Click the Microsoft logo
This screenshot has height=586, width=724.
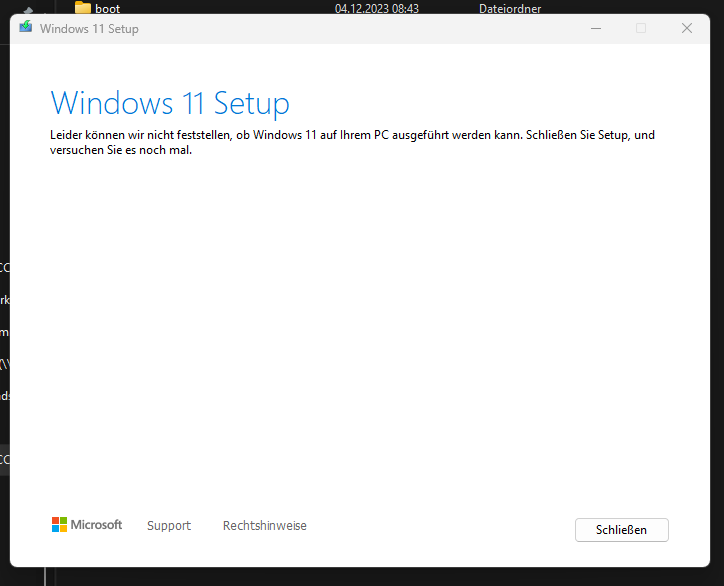click(x=87, y=525)
